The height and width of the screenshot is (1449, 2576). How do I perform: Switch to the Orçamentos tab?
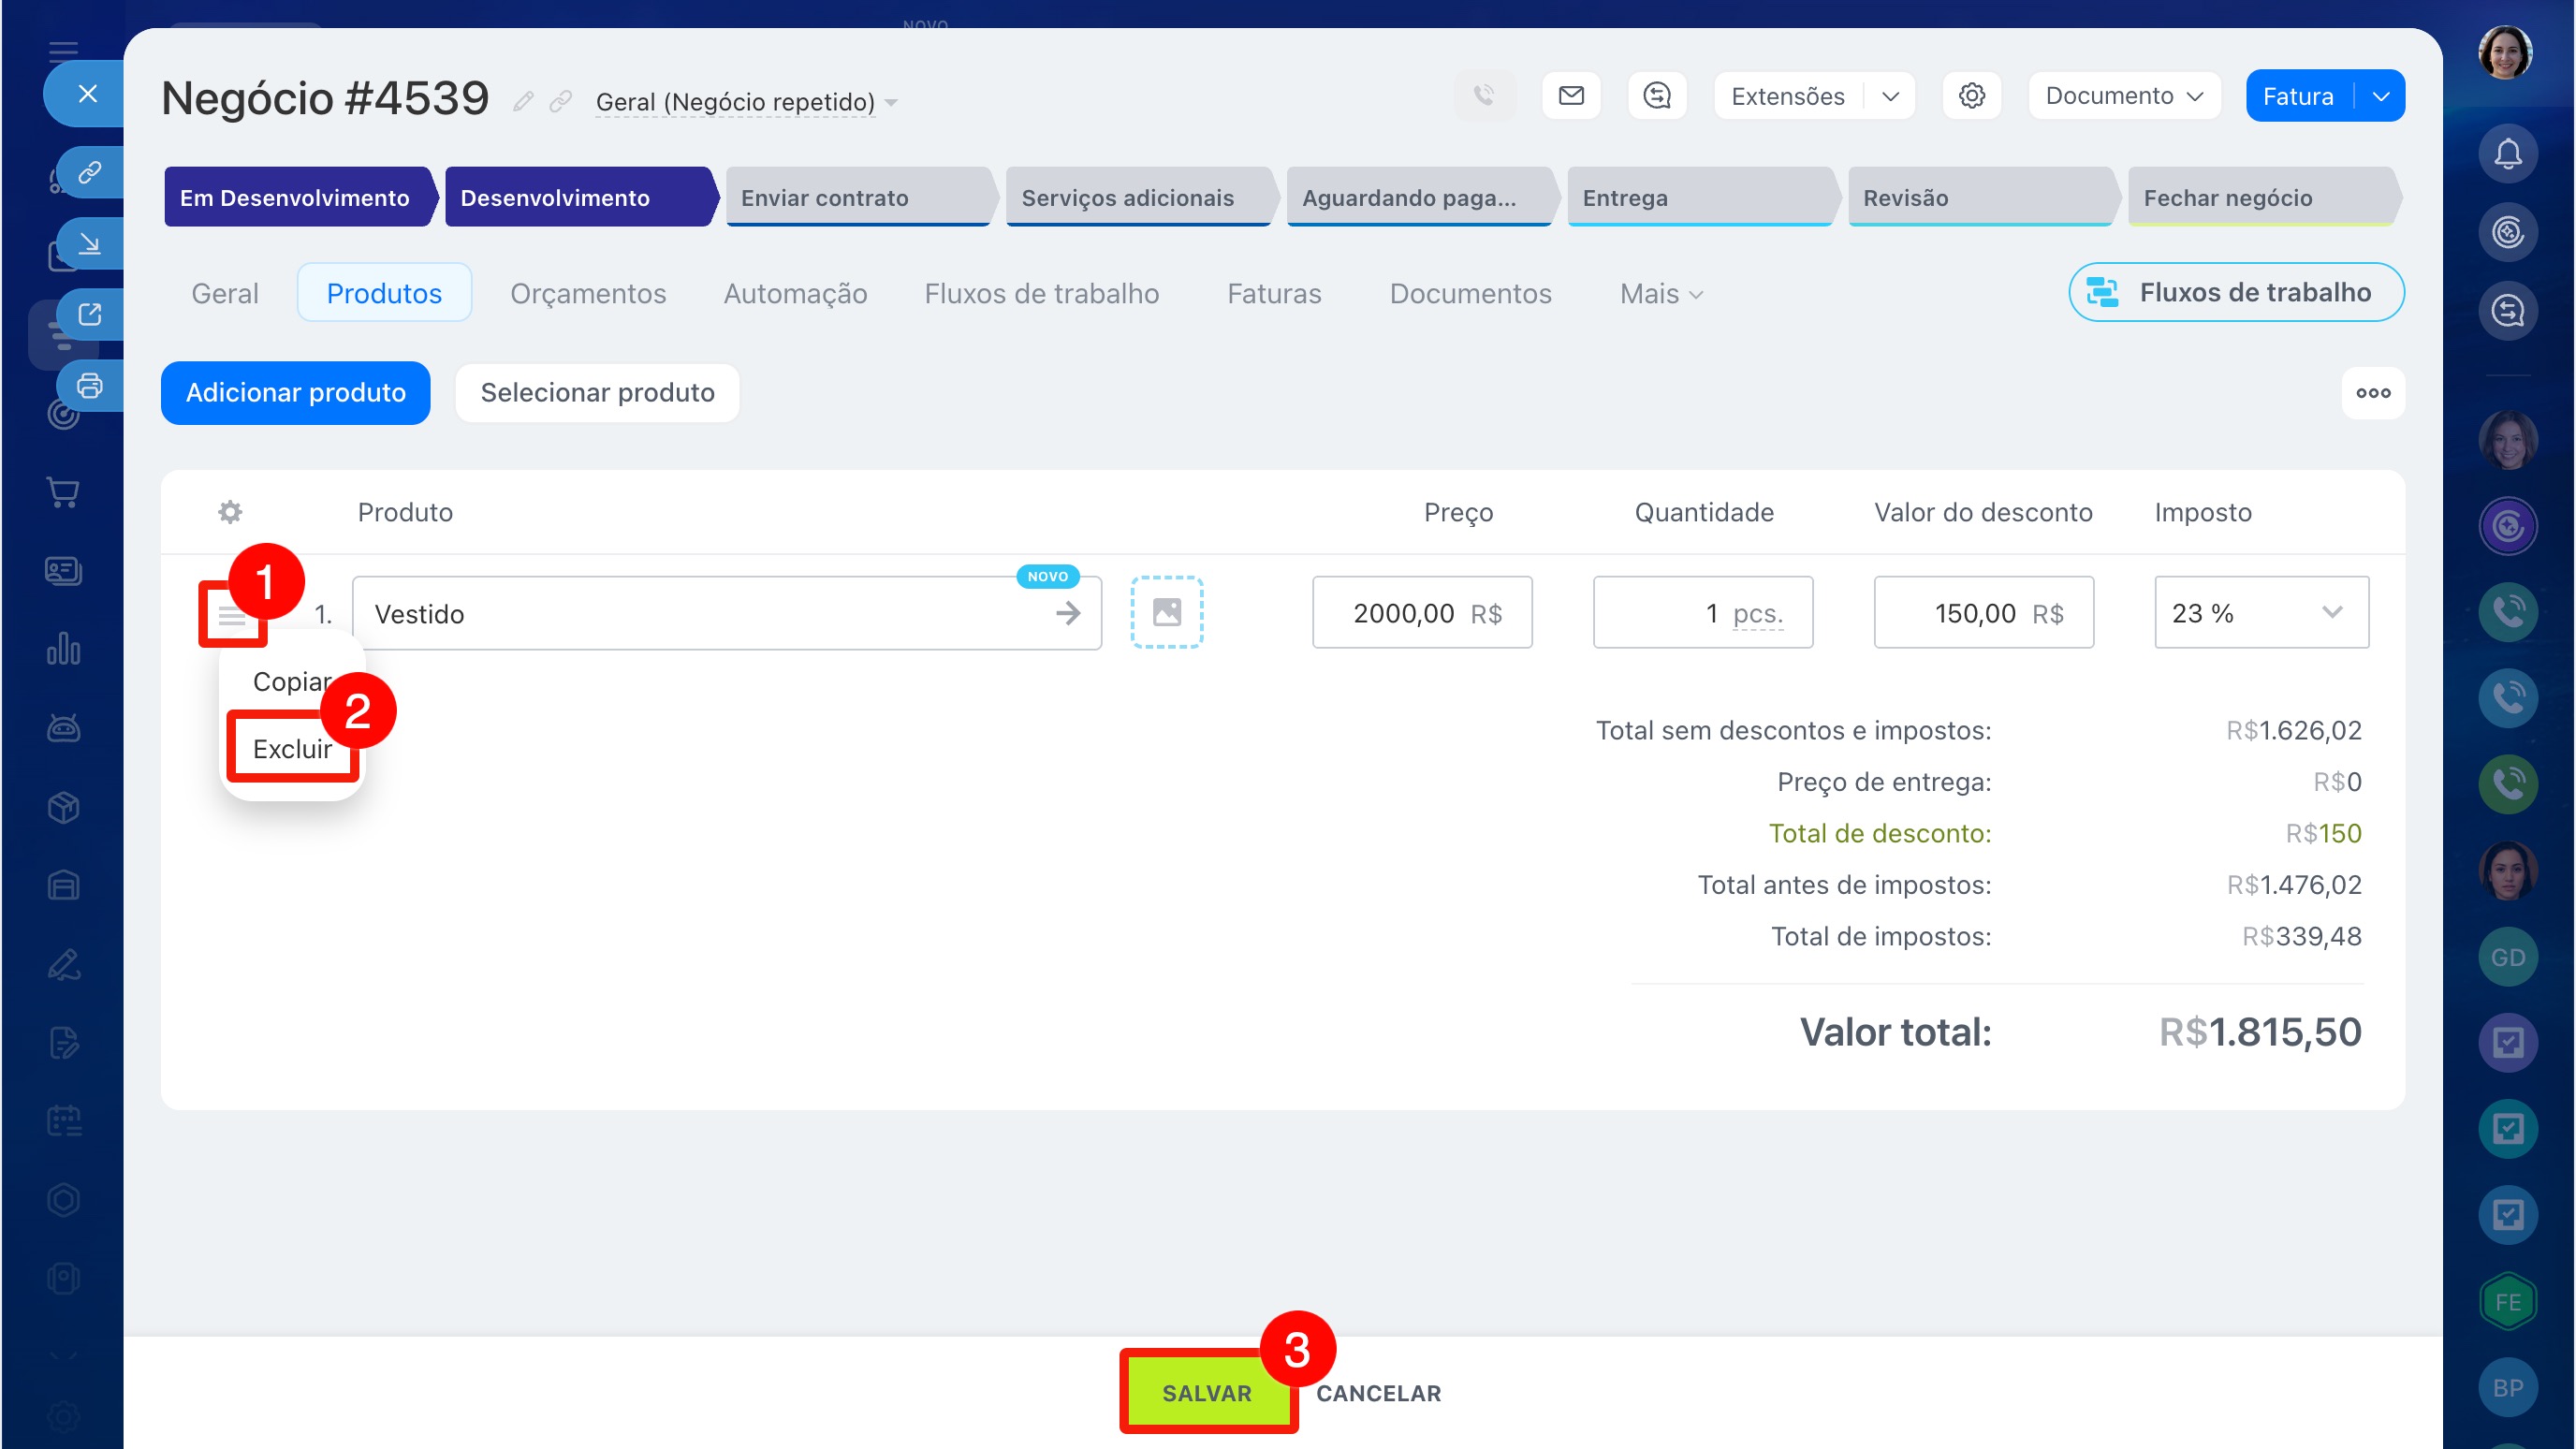[x=587, y=293]
